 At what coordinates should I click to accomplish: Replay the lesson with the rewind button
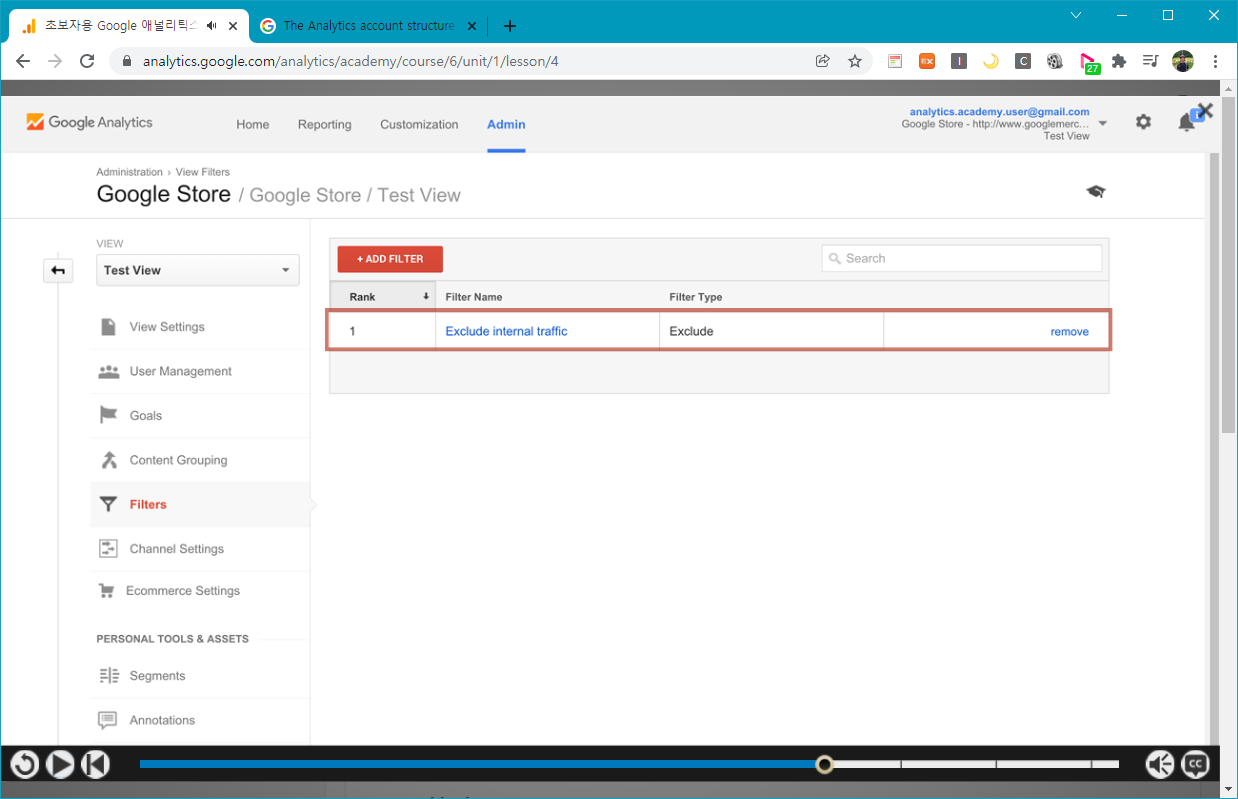coord(24,765)
